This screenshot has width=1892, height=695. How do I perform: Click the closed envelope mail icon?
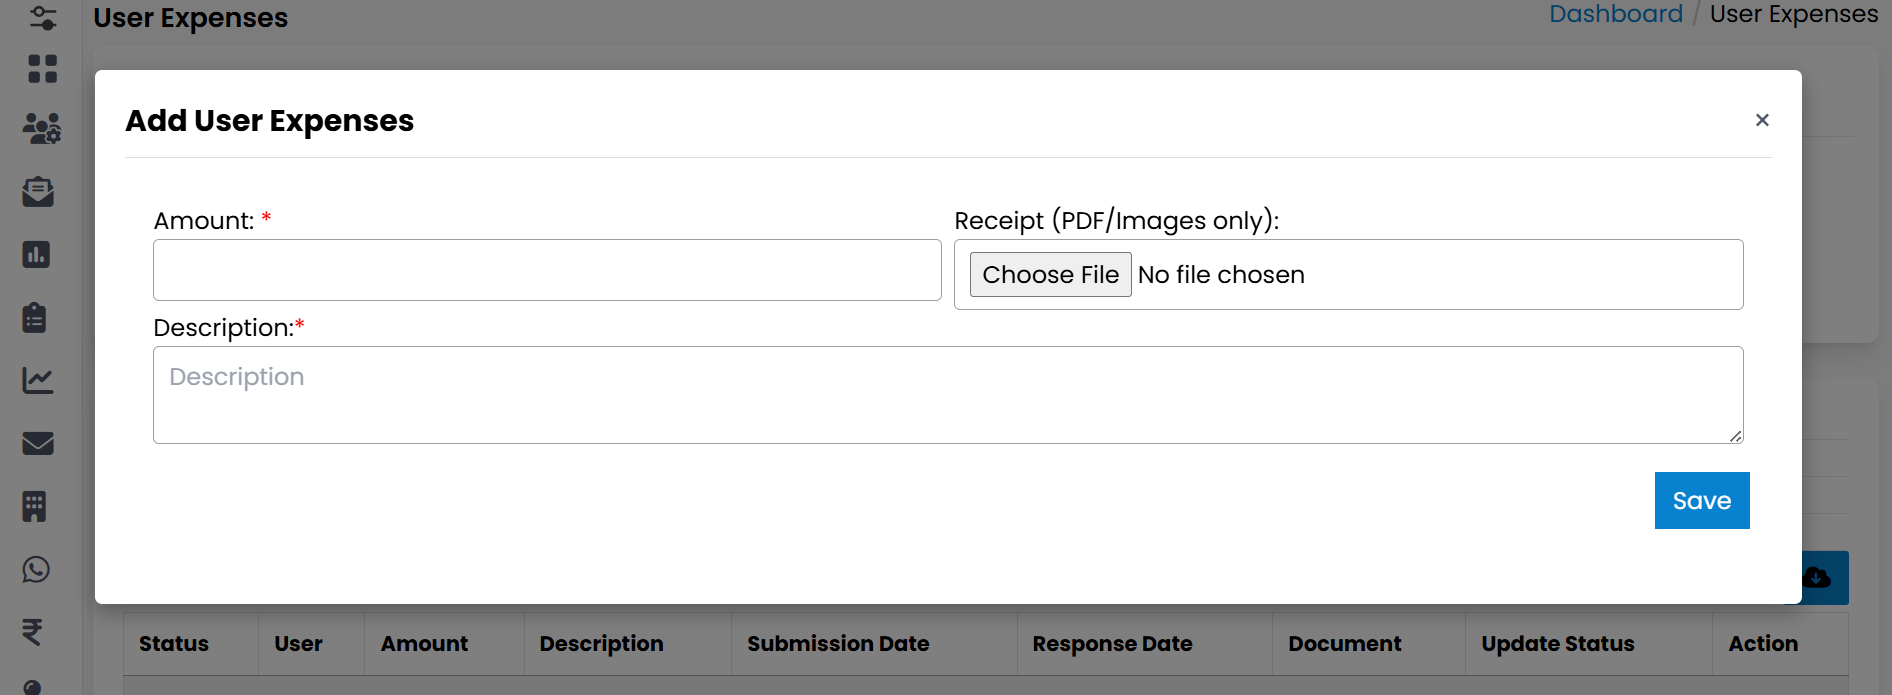click(x=38, y=443)
